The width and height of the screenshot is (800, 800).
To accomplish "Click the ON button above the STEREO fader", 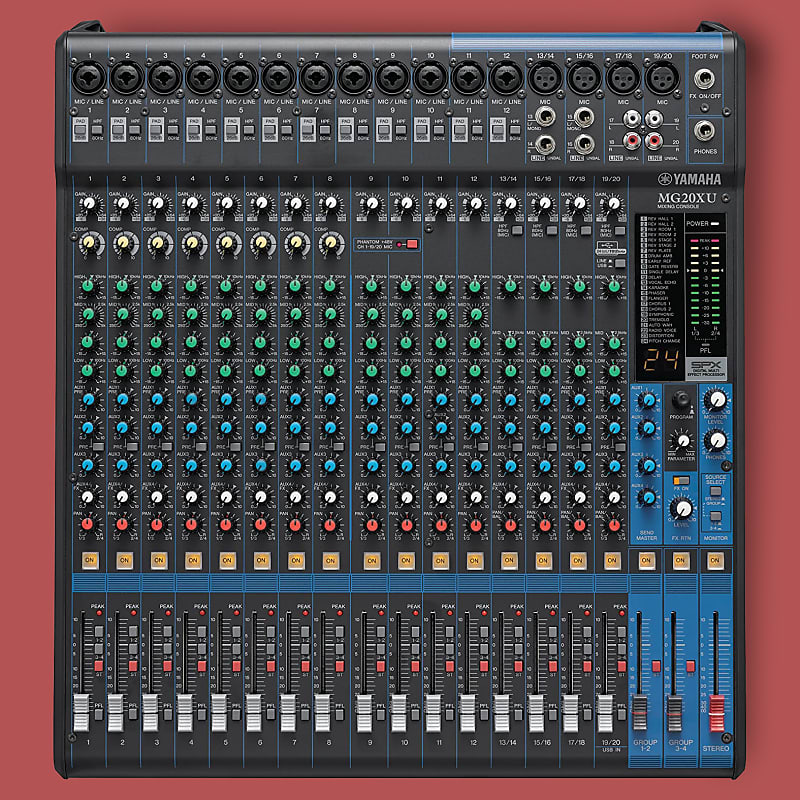I will (715, 560).
